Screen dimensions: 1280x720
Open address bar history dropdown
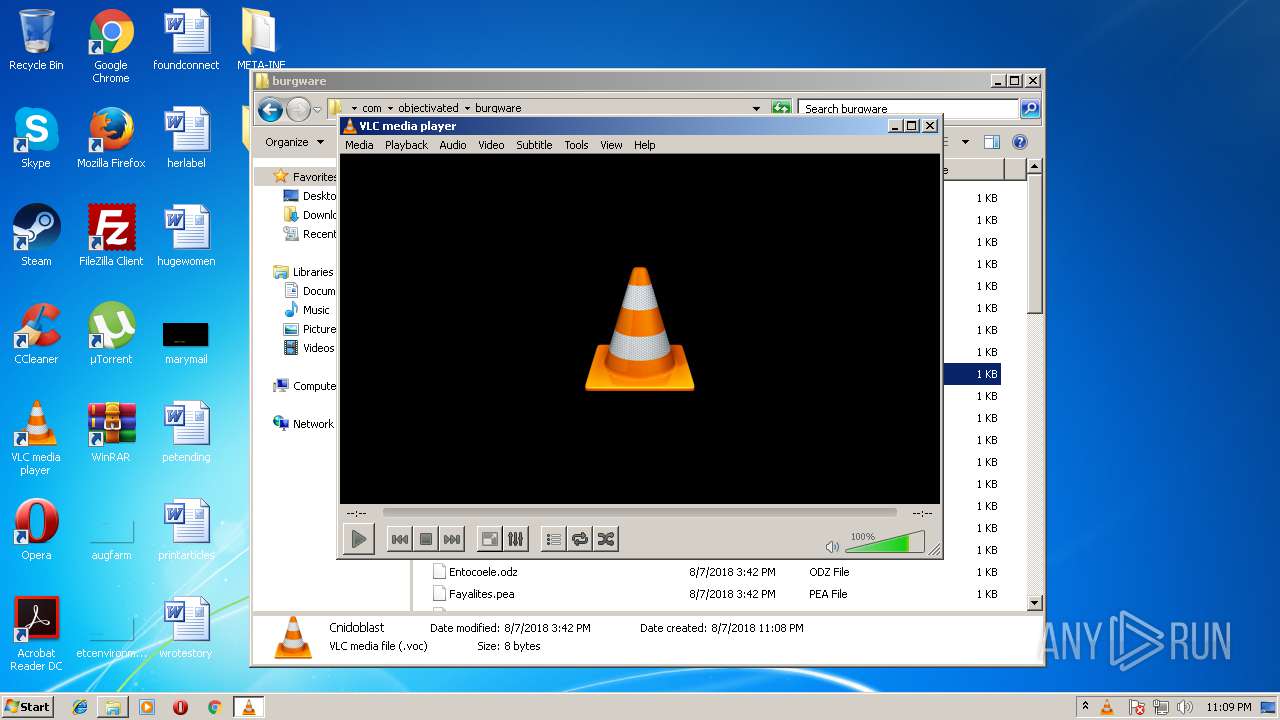pos(756,108)
